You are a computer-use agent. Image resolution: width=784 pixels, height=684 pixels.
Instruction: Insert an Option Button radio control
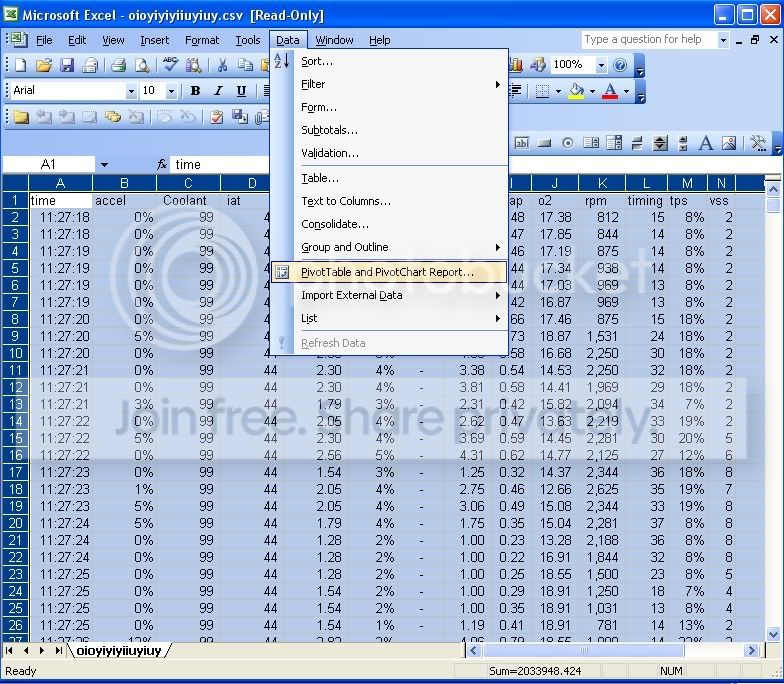[568, 144]
